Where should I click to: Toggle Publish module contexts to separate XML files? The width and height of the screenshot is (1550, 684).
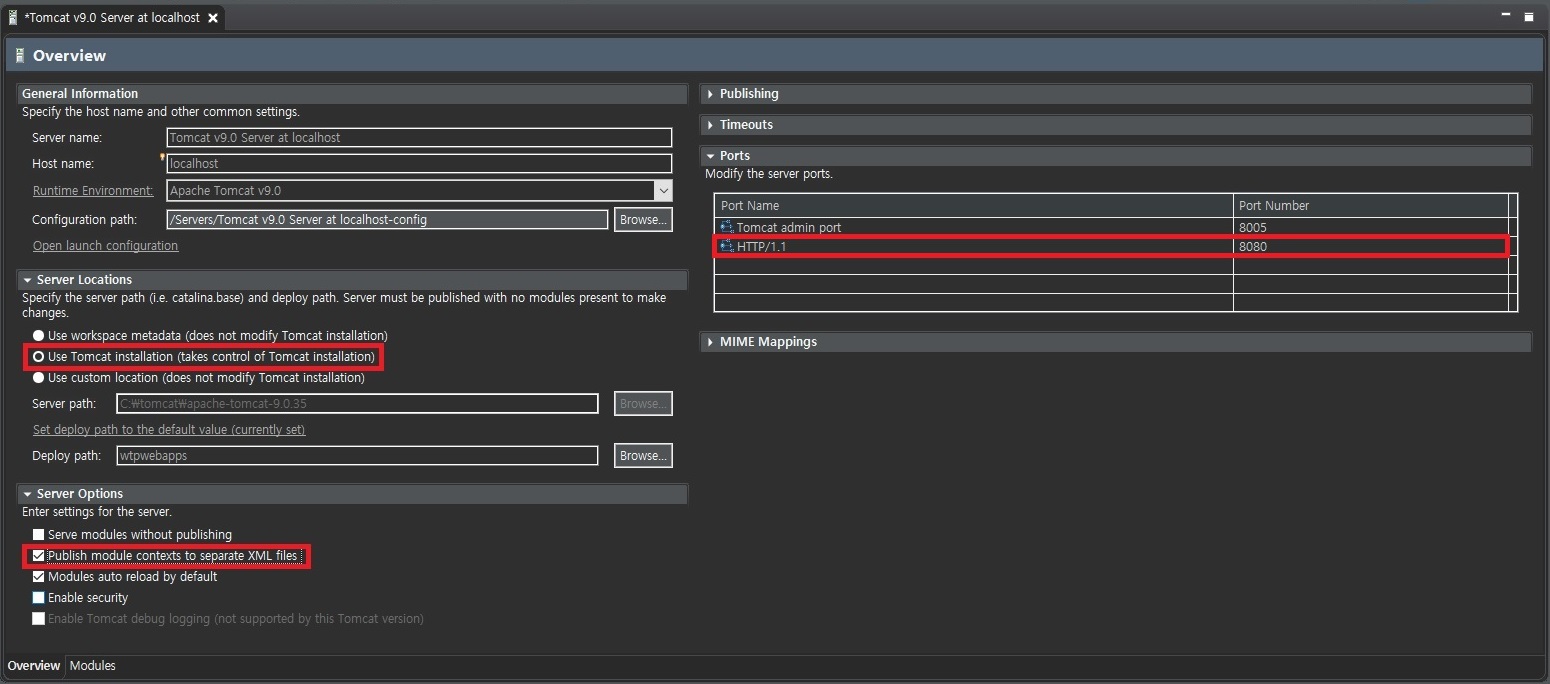(39, 556)
